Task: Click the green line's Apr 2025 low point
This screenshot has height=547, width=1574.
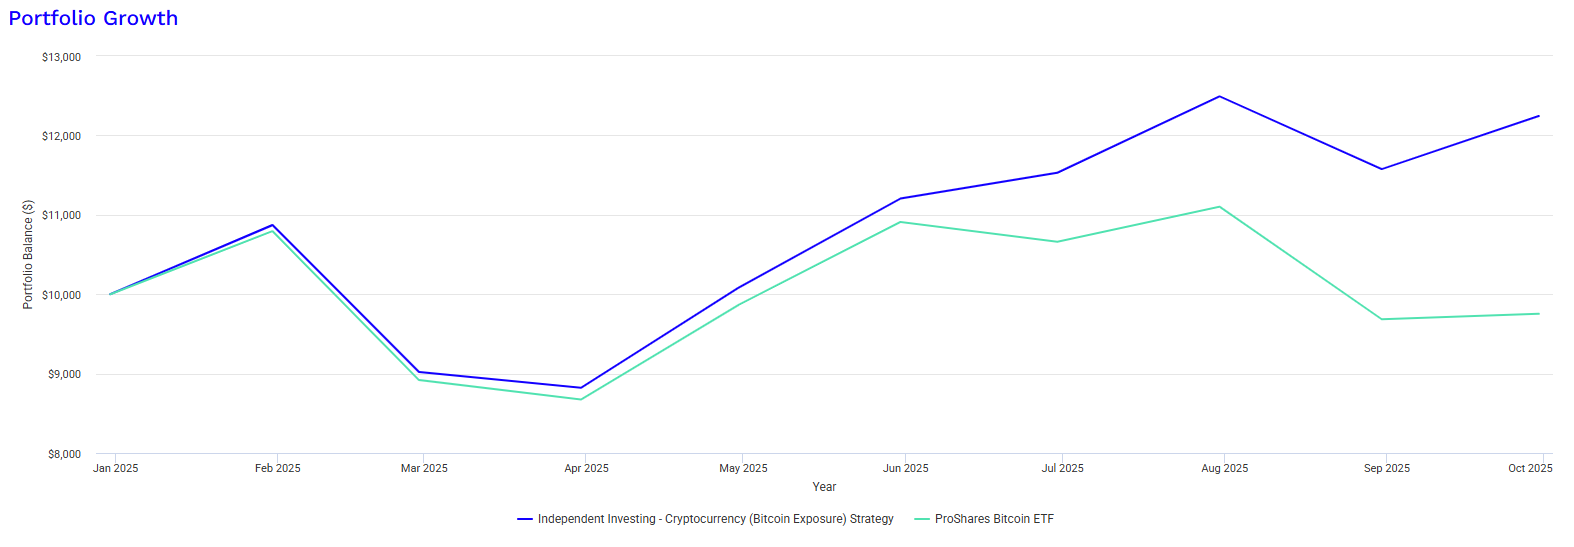Action: tap(581, 400)
